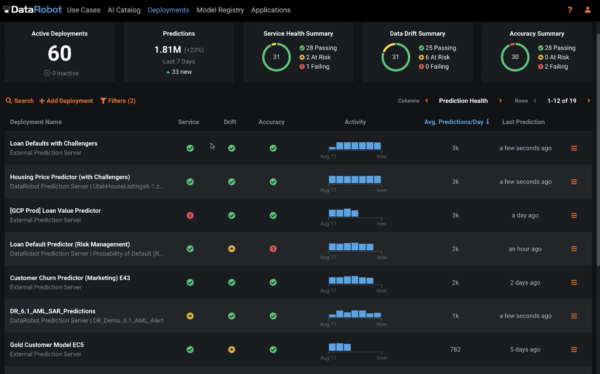Click '1 Failing' in Service Health Summary

pyautogui.click(x=314, y=67)
